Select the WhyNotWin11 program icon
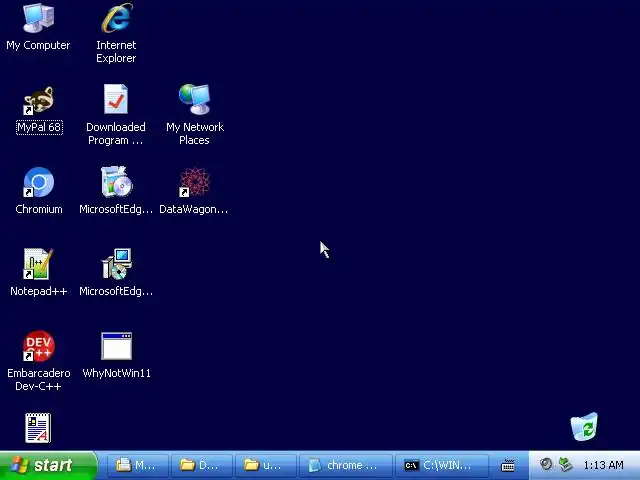 point(117,346)
